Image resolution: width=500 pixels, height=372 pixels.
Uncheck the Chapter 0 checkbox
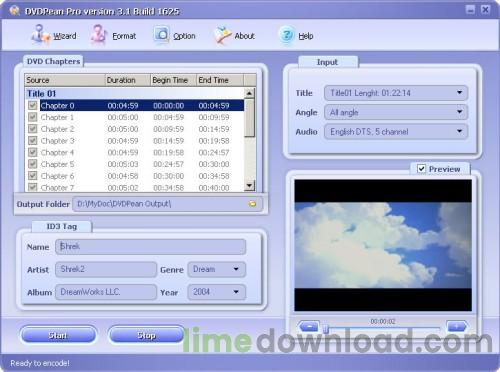pos(32,106)
